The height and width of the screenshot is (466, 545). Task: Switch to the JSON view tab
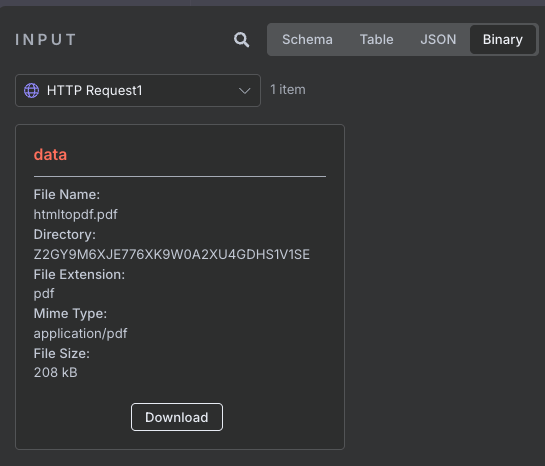[438, 40]
